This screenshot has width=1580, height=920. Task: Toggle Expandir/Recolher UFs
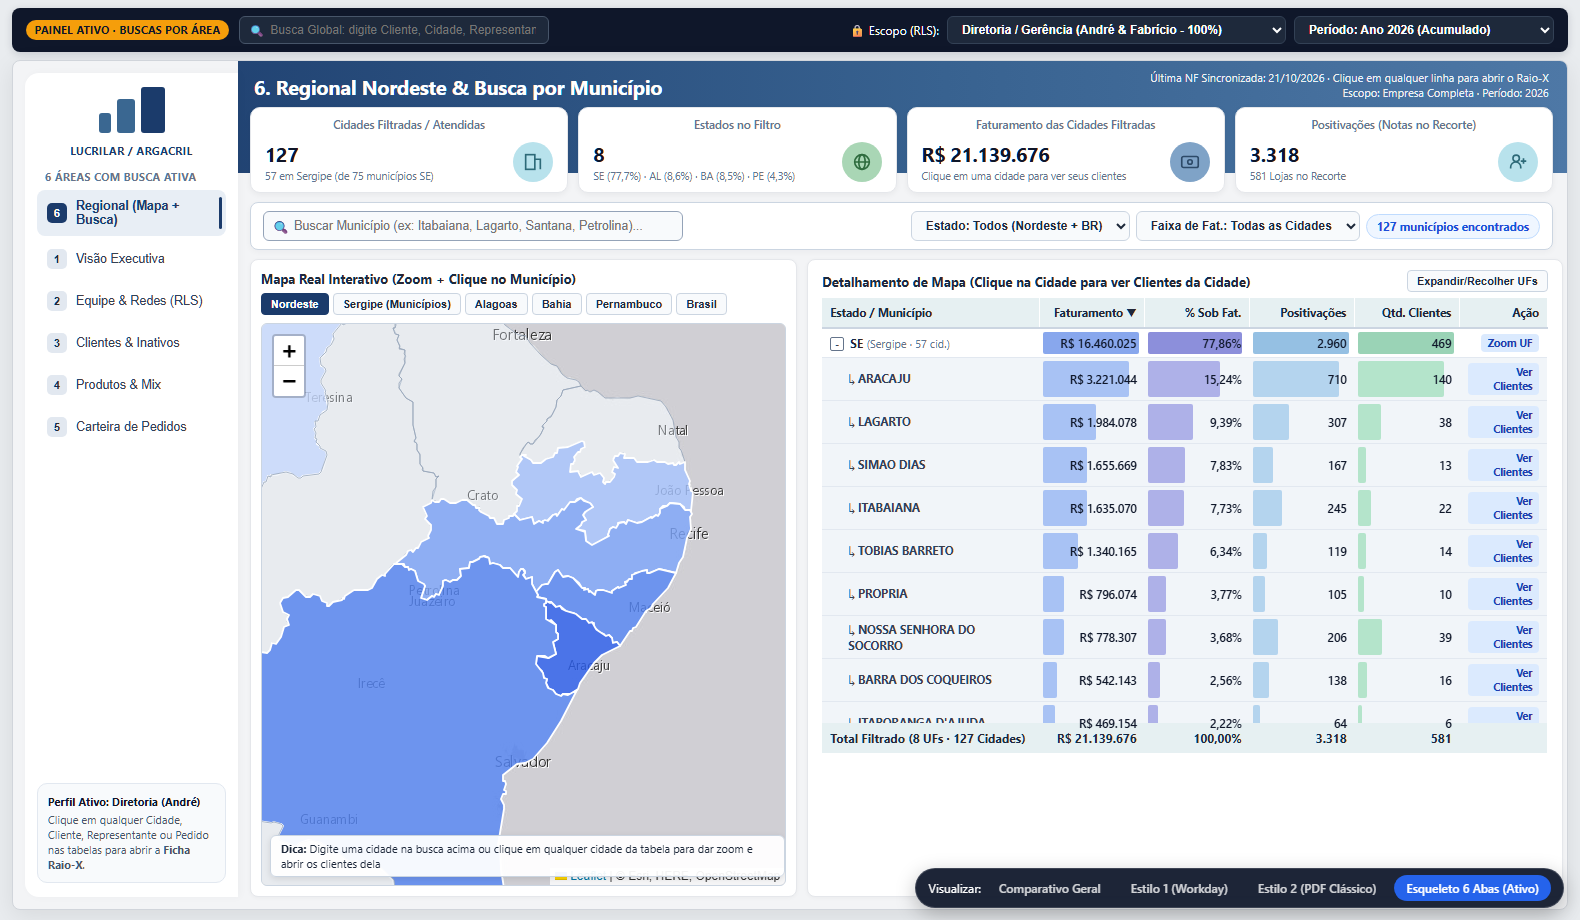point(1477,281)
